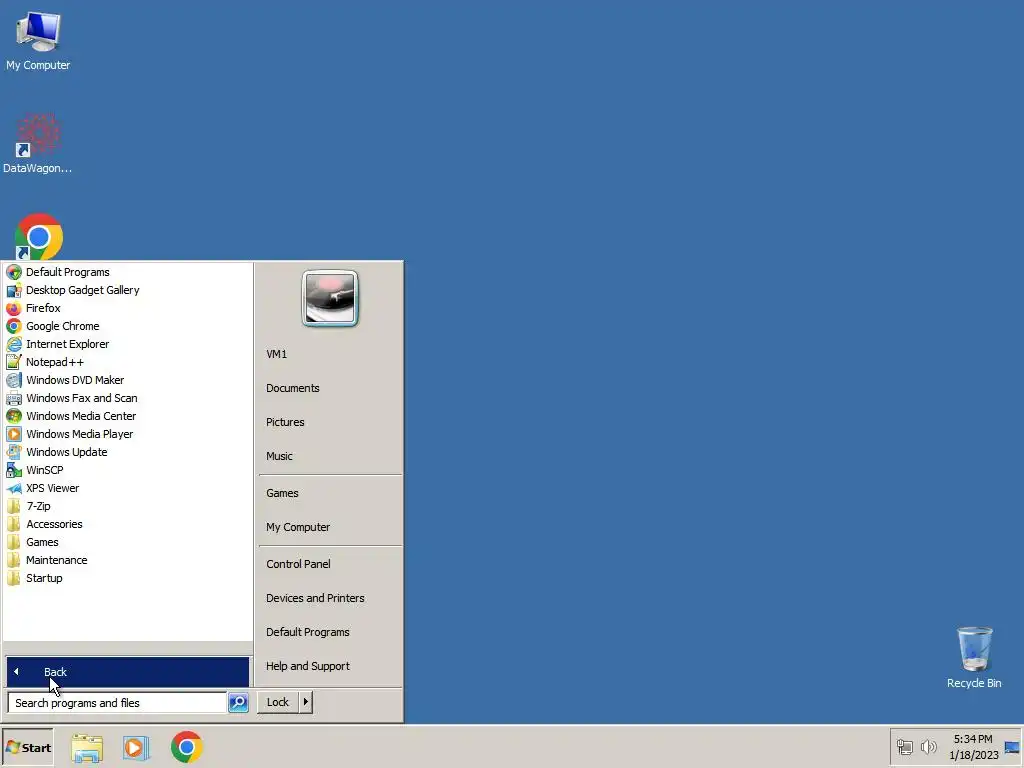
Task: Open the Windows Update icon
Action: pyautogui.click(x=14, y=452)
